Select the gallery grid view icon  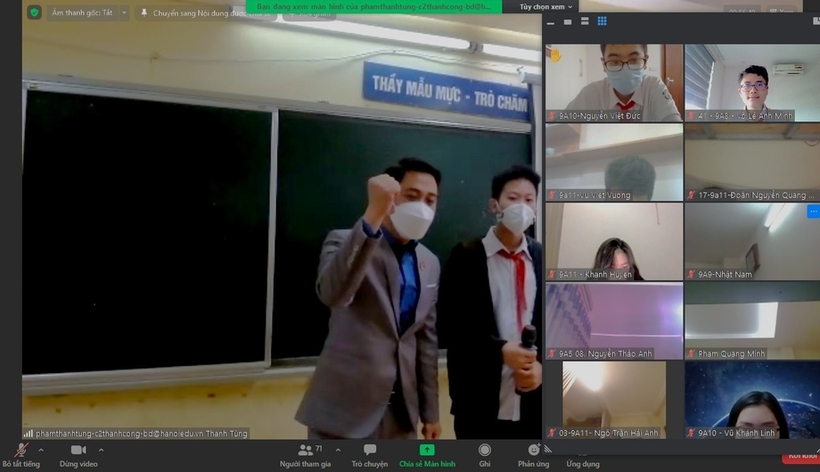[x=602, y=21]
